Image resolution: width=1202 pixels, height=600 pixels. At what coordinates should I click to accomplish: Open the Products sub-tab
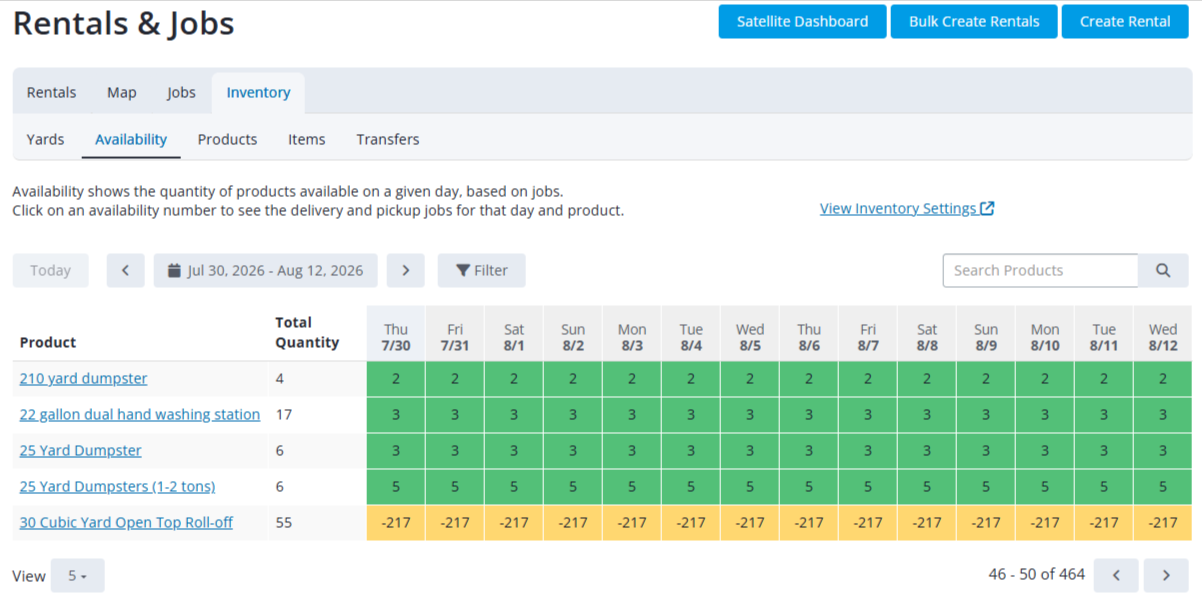point(227,139)
